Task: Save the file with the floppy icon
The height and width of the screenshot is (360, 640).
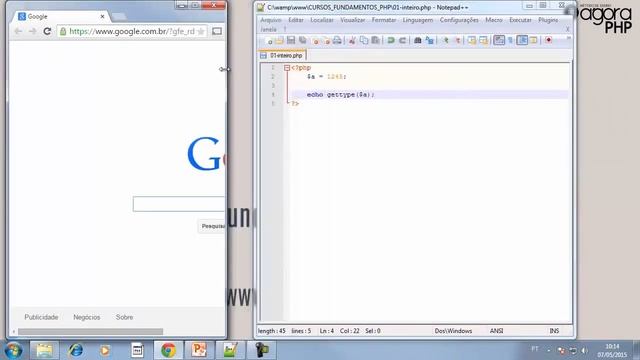Action: pyautogui.click(x=291, y=40)
